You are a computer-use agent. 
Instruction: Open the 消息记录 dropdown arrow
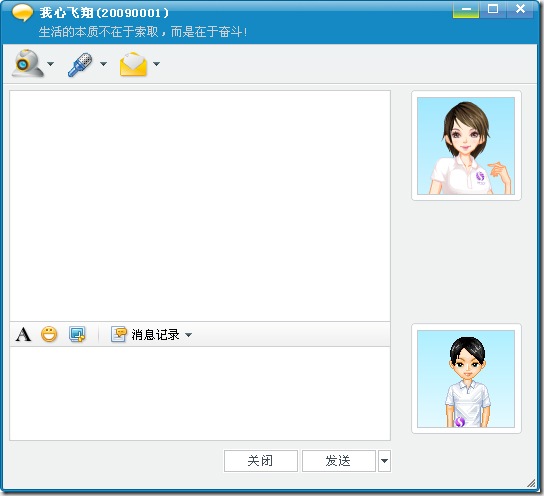click(188, 335)
